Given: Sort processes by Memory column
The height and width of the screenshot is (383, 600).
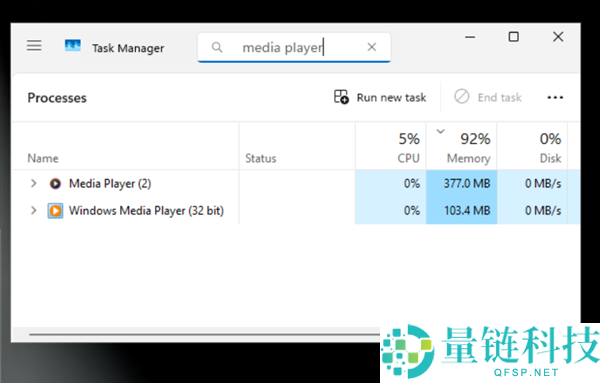Looking at the screenshot, I should [461, 146].
